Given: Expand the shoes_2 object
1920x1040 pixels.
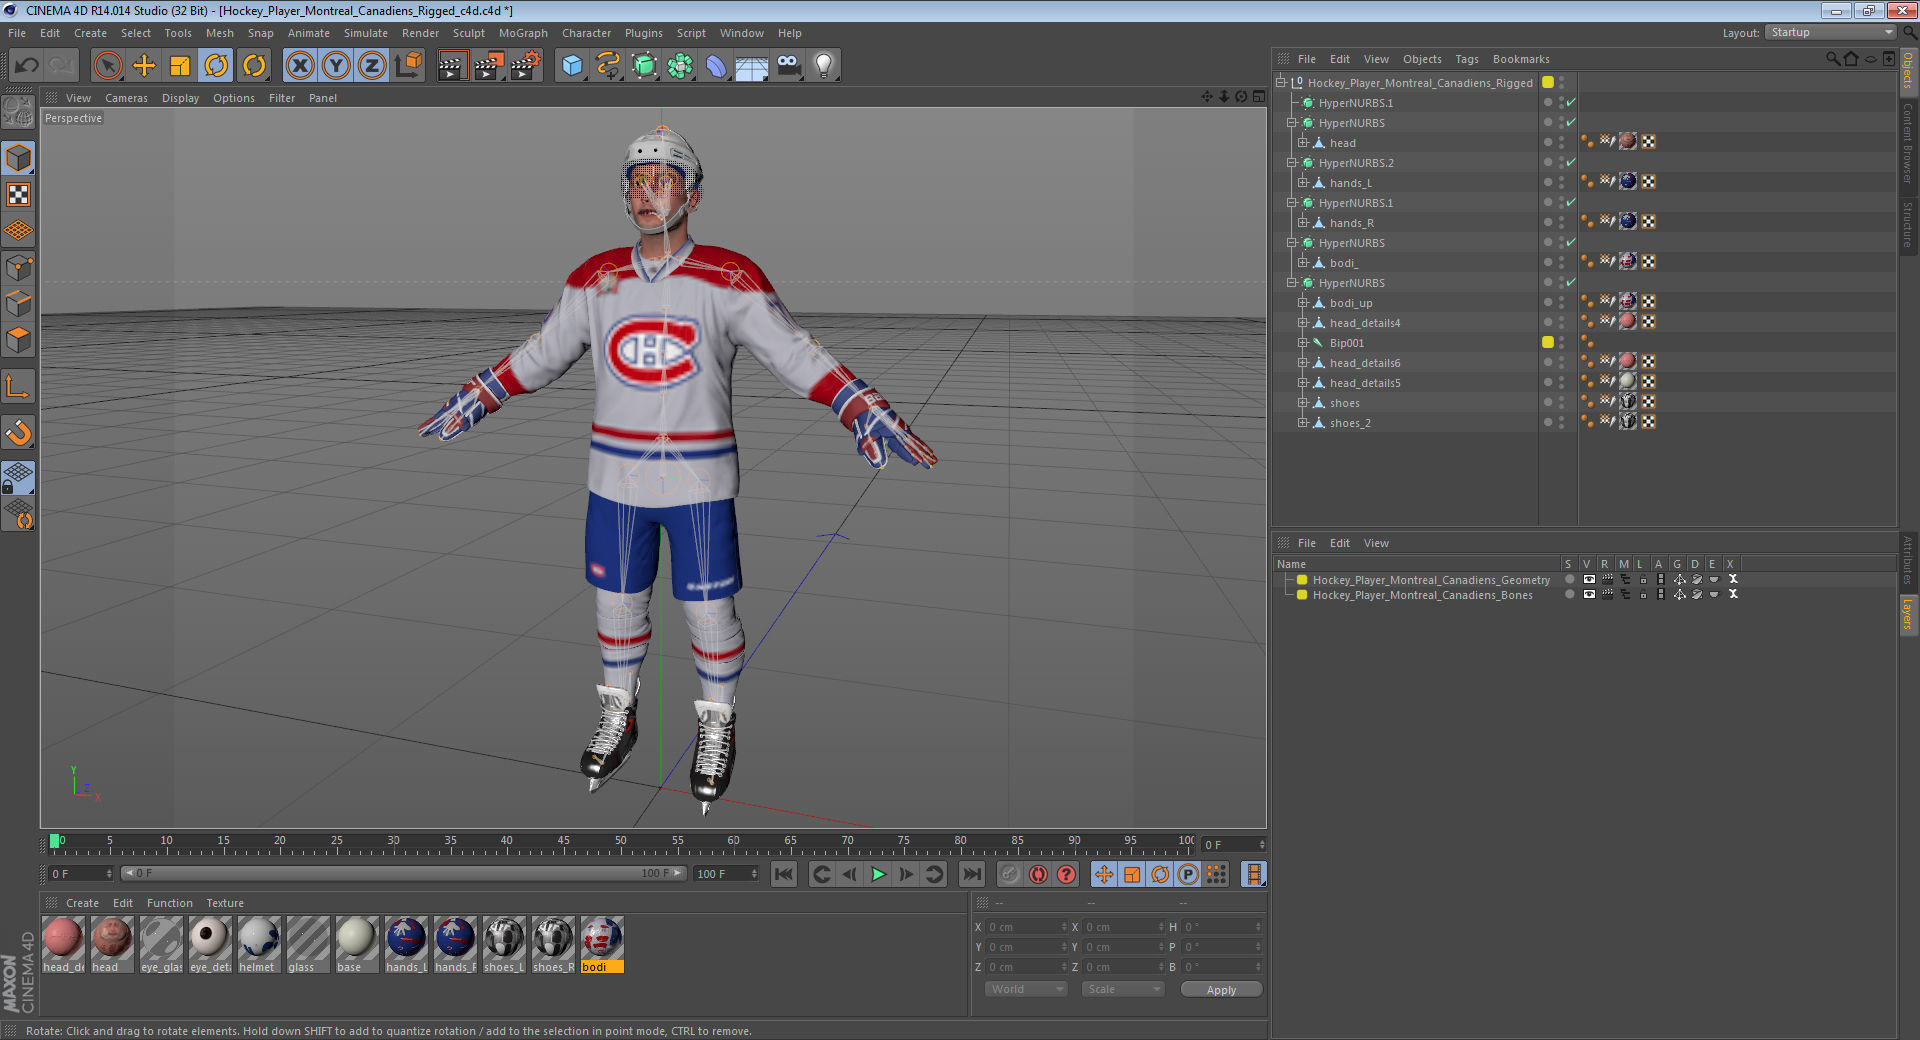Looking at the screenshot, I should point(1303,423).
